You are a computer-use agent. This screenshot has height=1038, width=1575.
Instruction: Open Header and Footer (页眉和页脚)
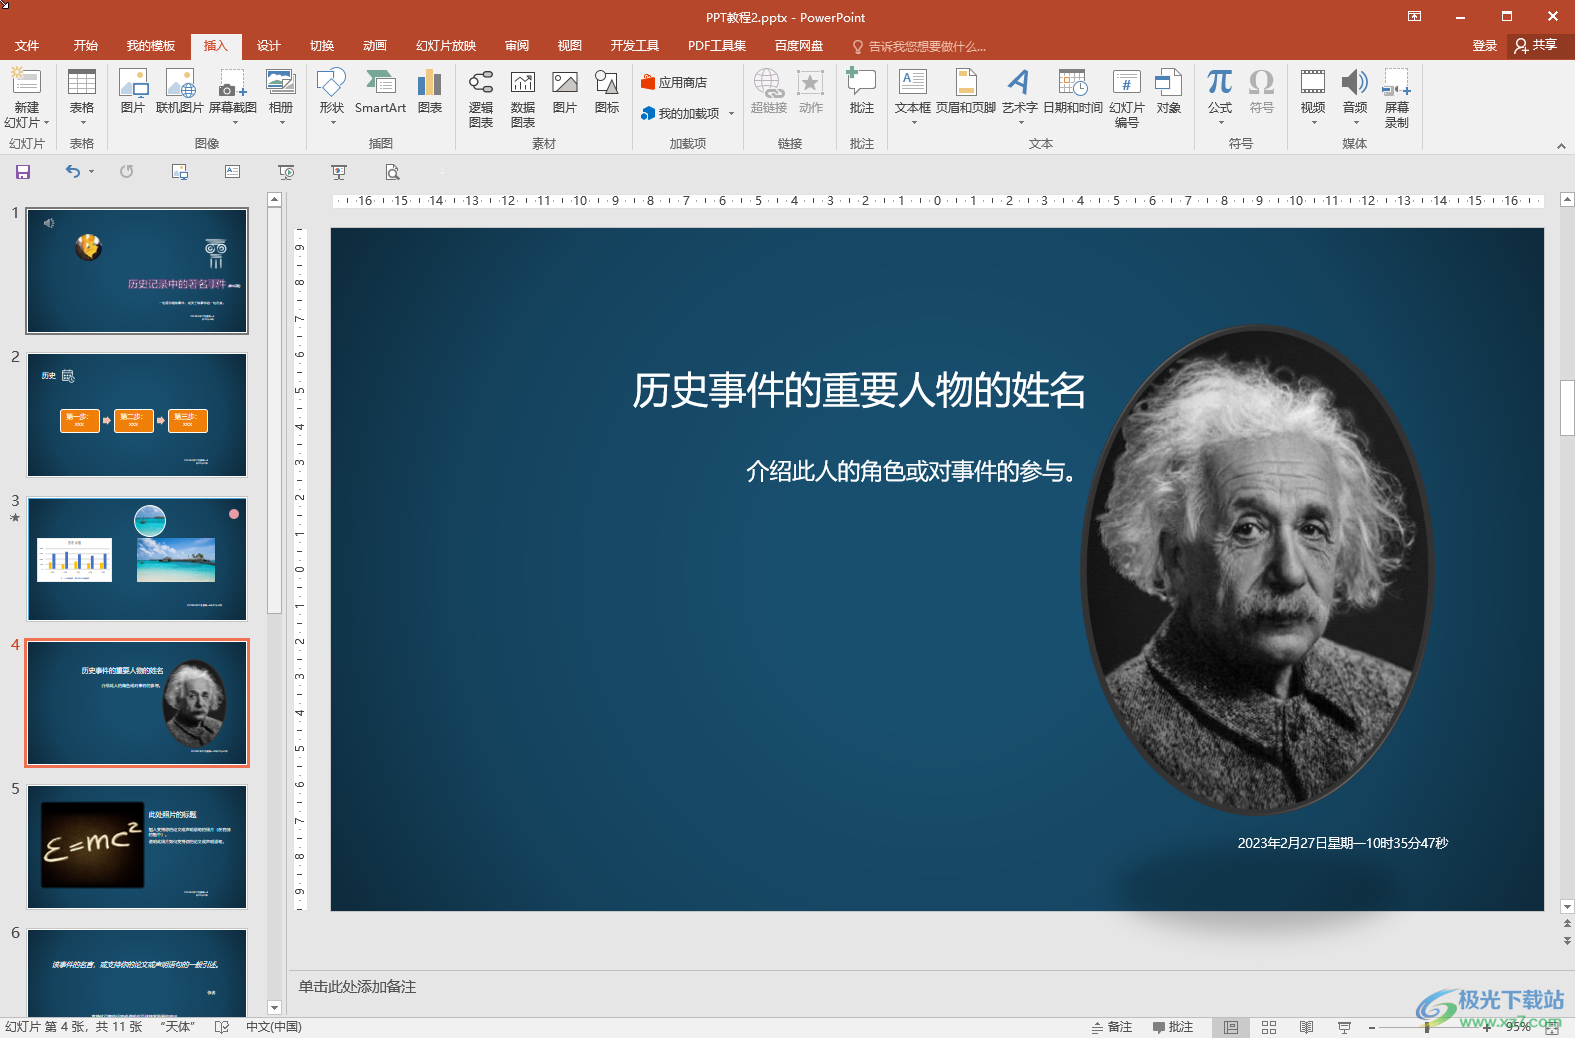[966, 91]
